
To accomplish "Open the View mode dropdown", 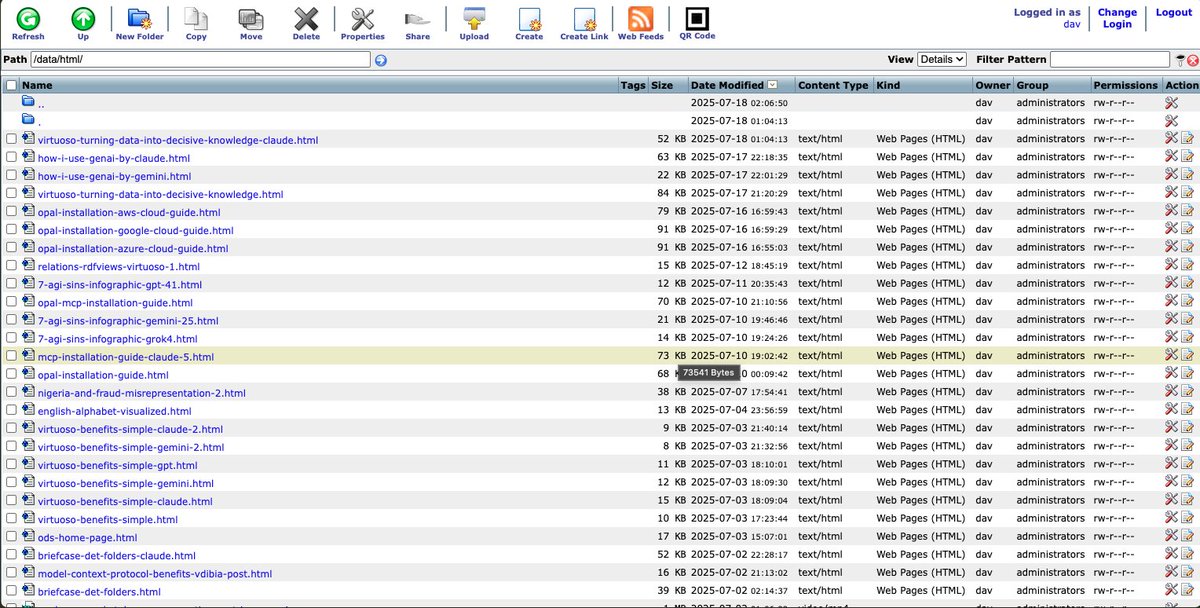I will click(942, 60).
